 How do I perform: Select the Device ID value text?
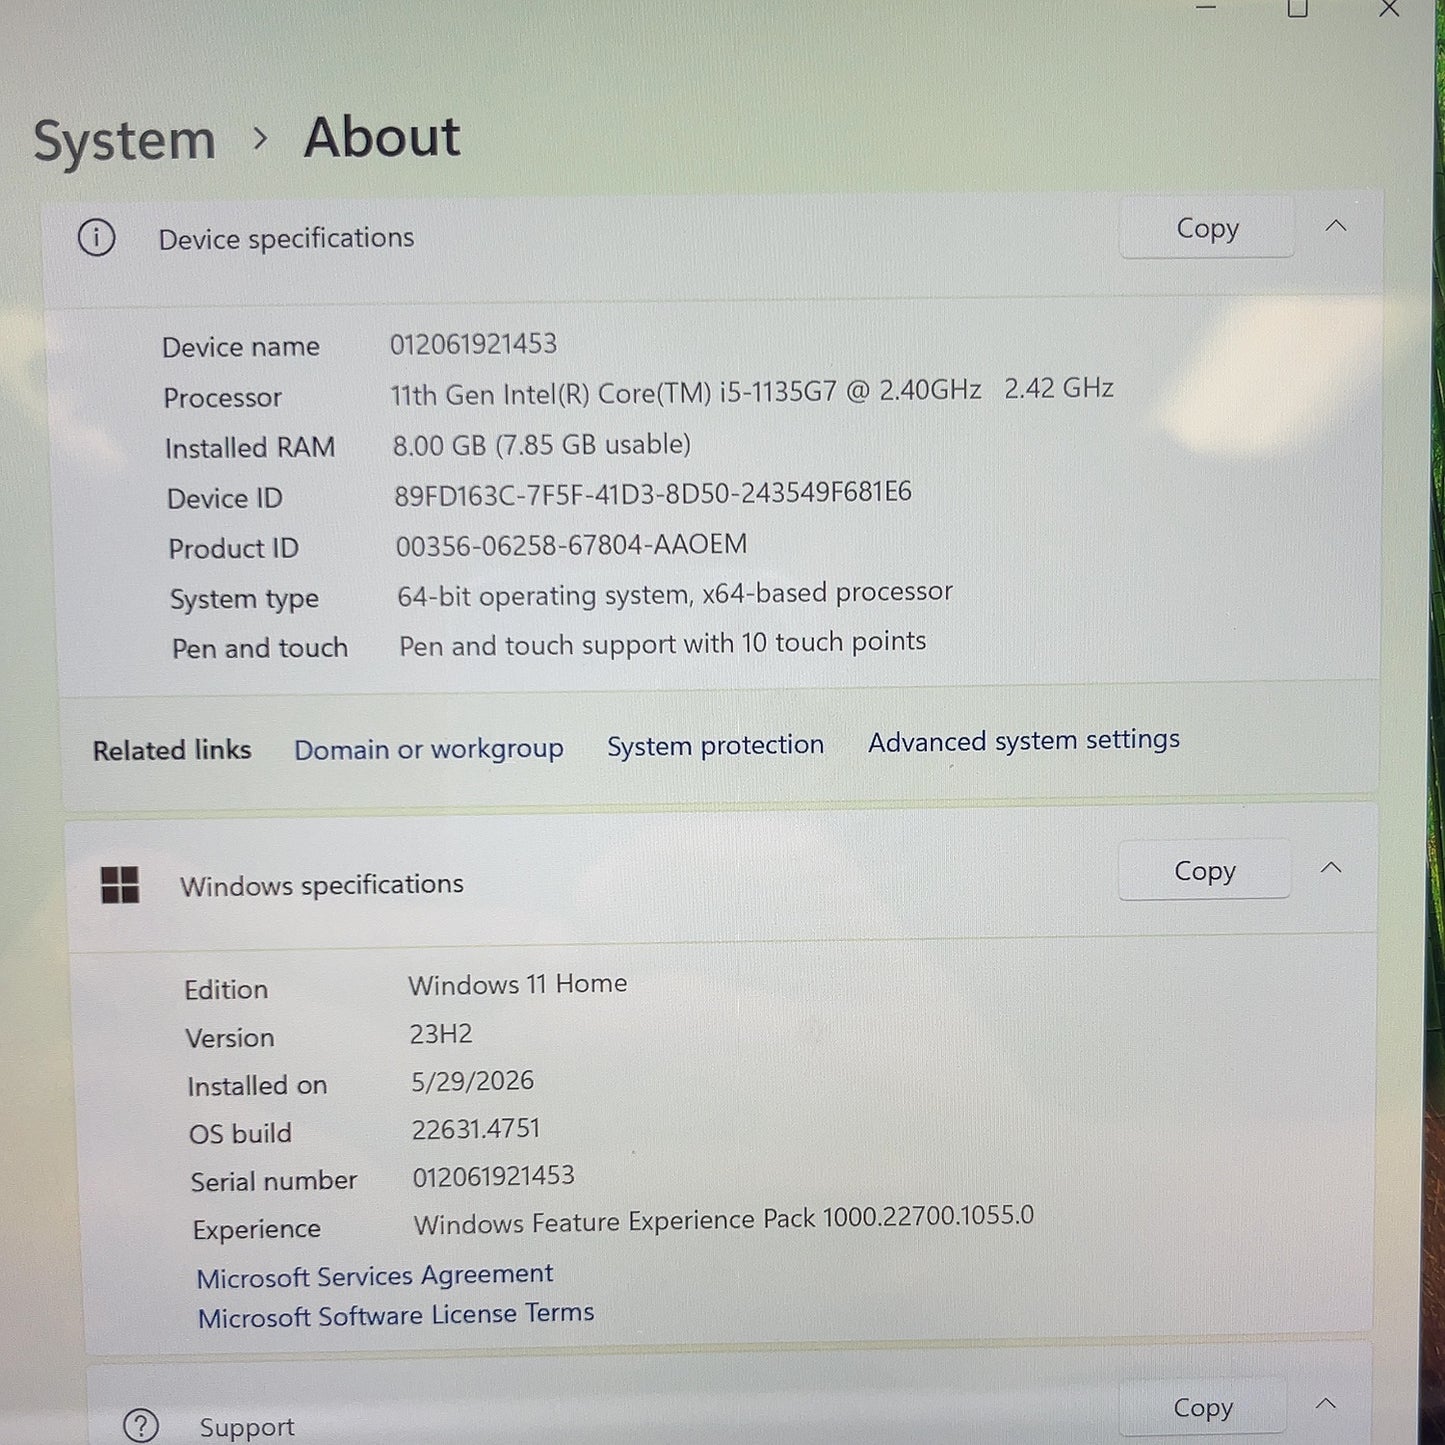coord(653,493)
